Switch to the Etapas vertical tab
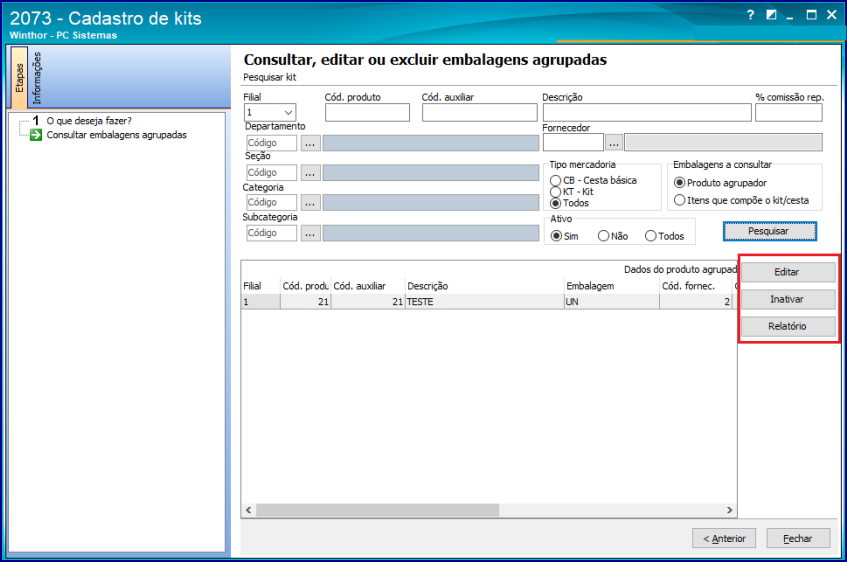 pyautogui.click(x=19, y=77)
